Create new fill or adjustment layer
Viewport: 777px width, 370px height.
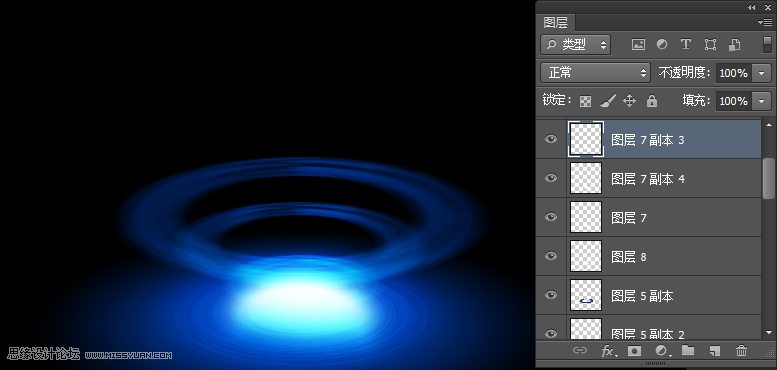click(663, 351)
